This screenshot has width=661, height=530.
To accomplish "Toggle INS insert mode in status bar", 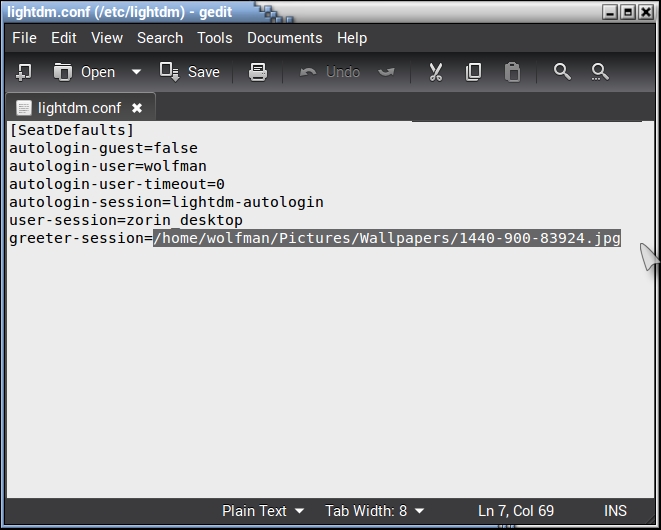I will [615, 510].
